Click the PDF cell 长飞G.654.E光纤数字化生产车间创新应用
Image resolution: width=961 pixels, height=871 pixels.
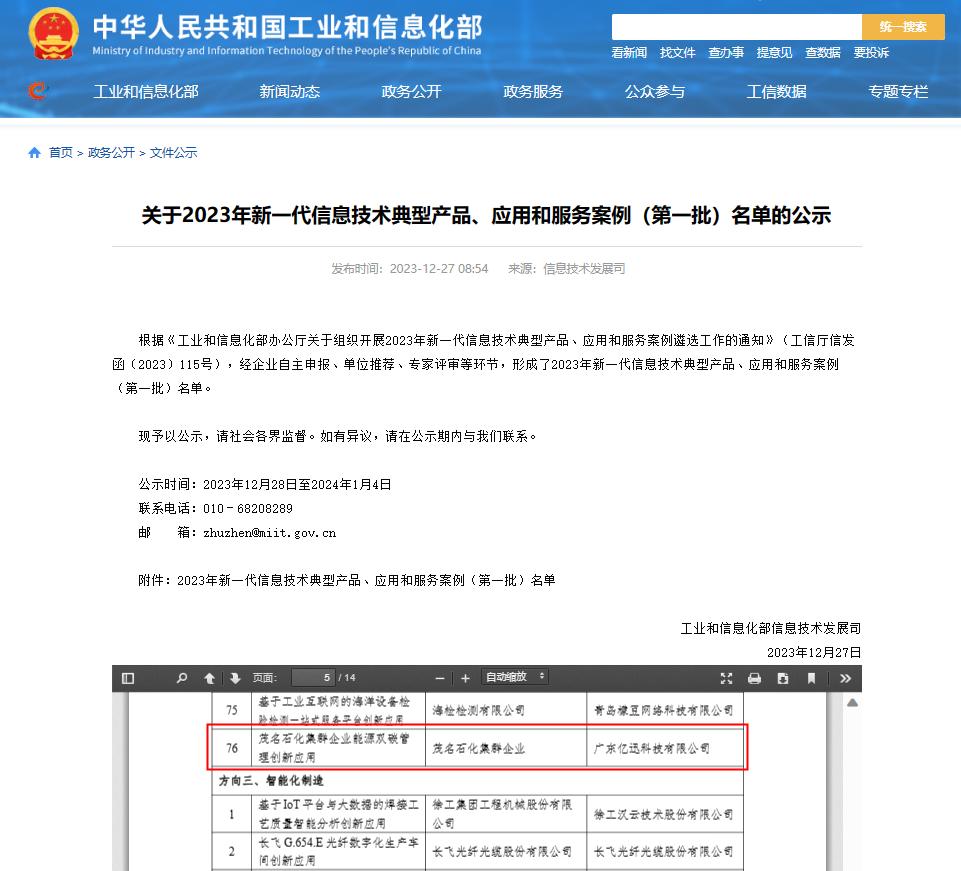pos(338,851)
